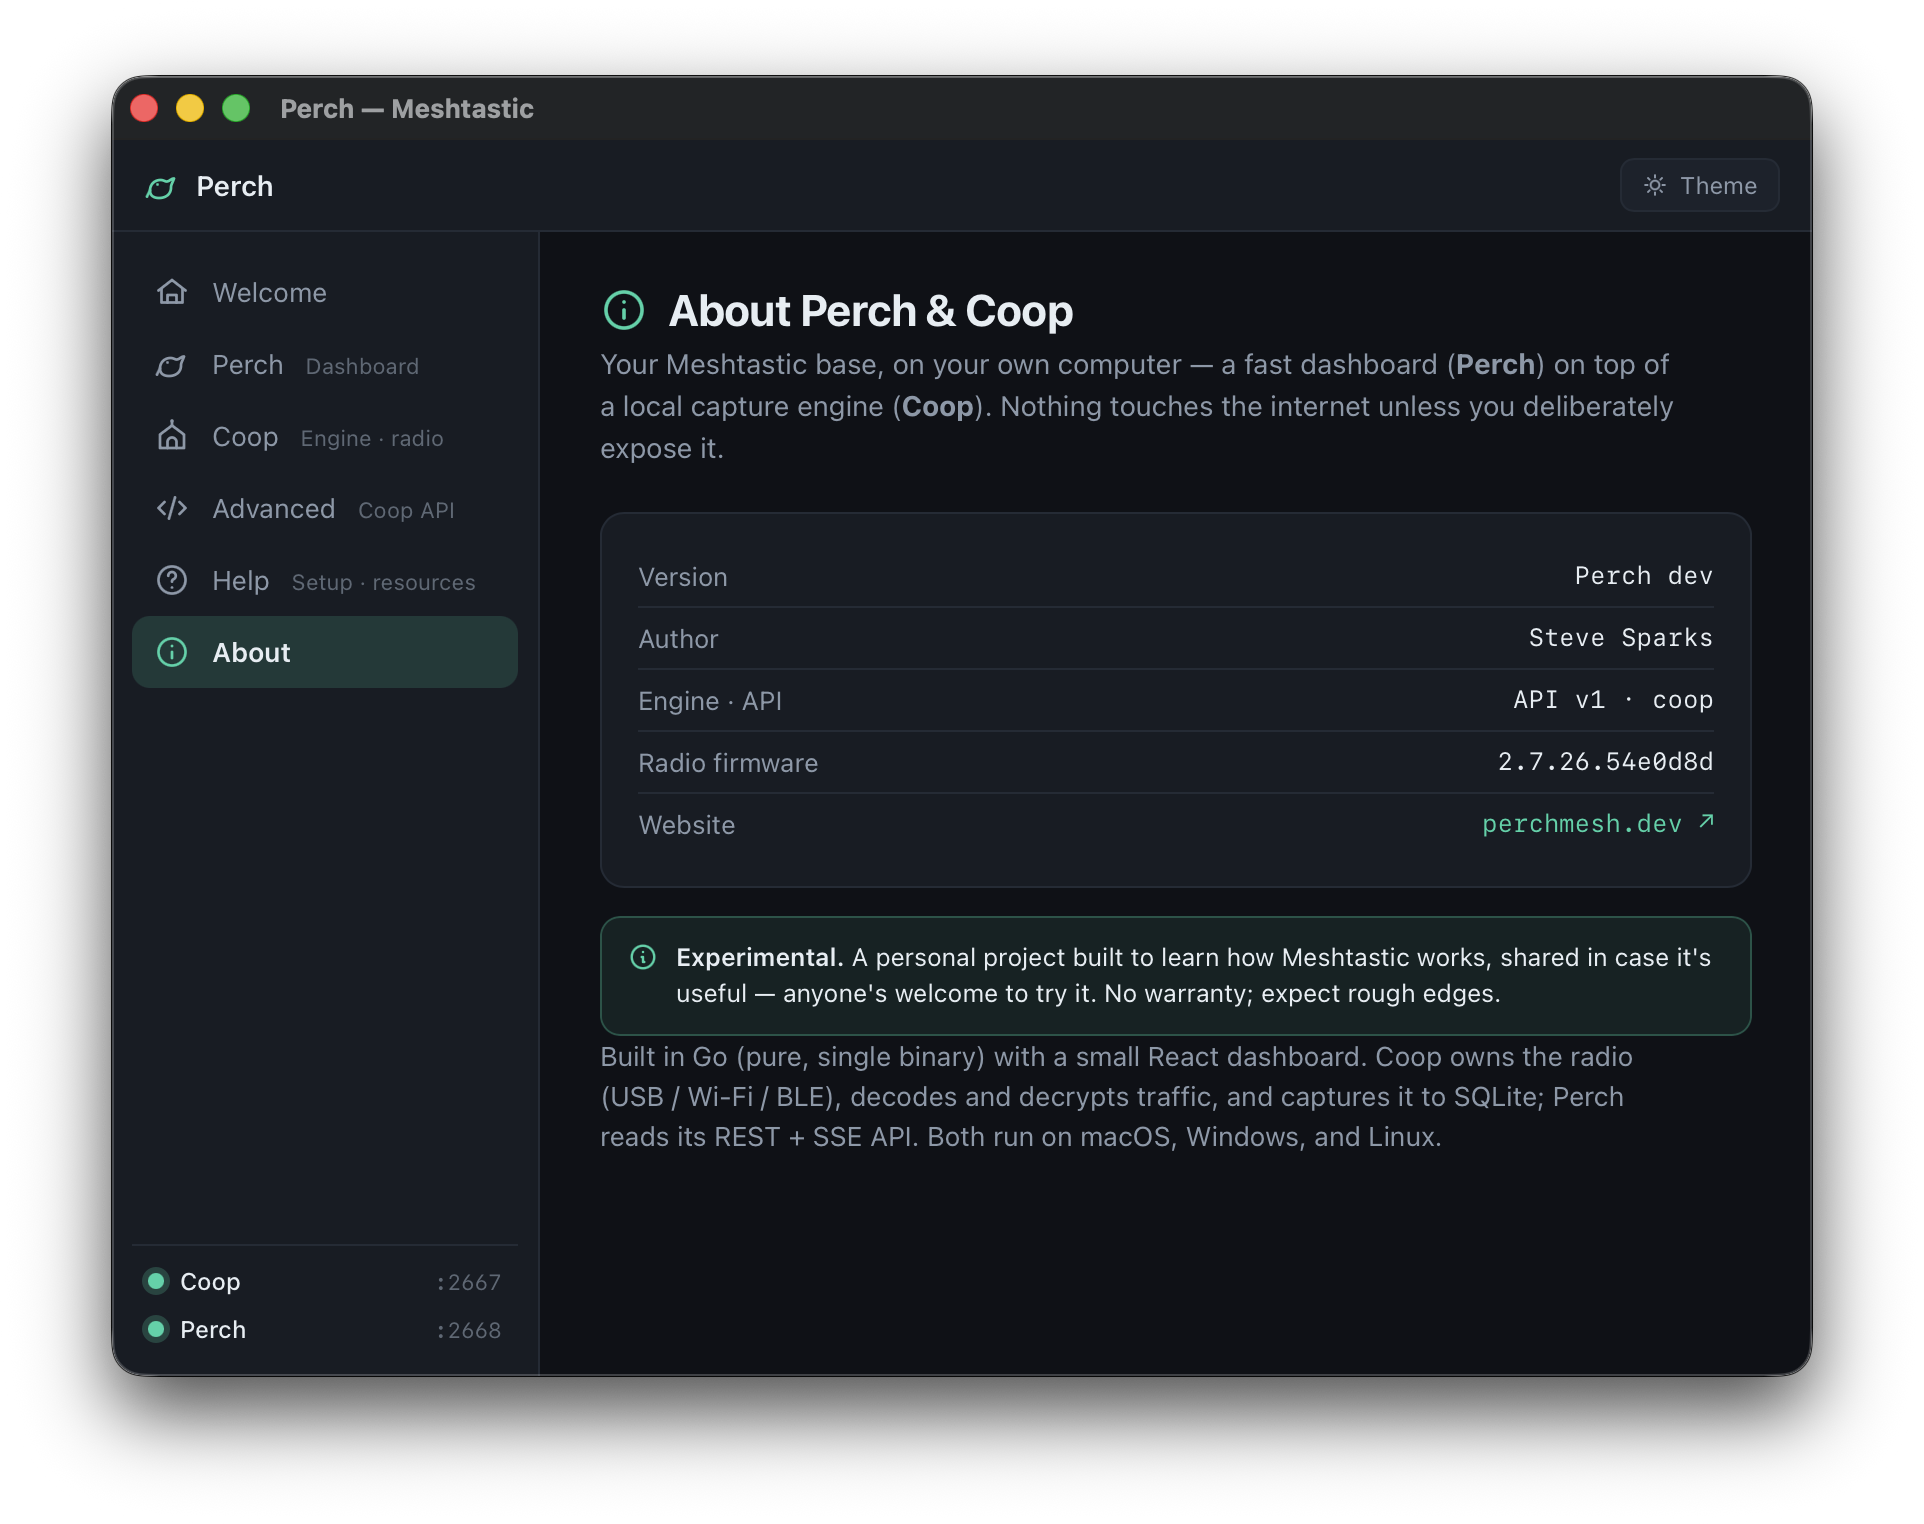Click the info icon next to the page heading
1924x1524 pixels.
coord(624,310)
